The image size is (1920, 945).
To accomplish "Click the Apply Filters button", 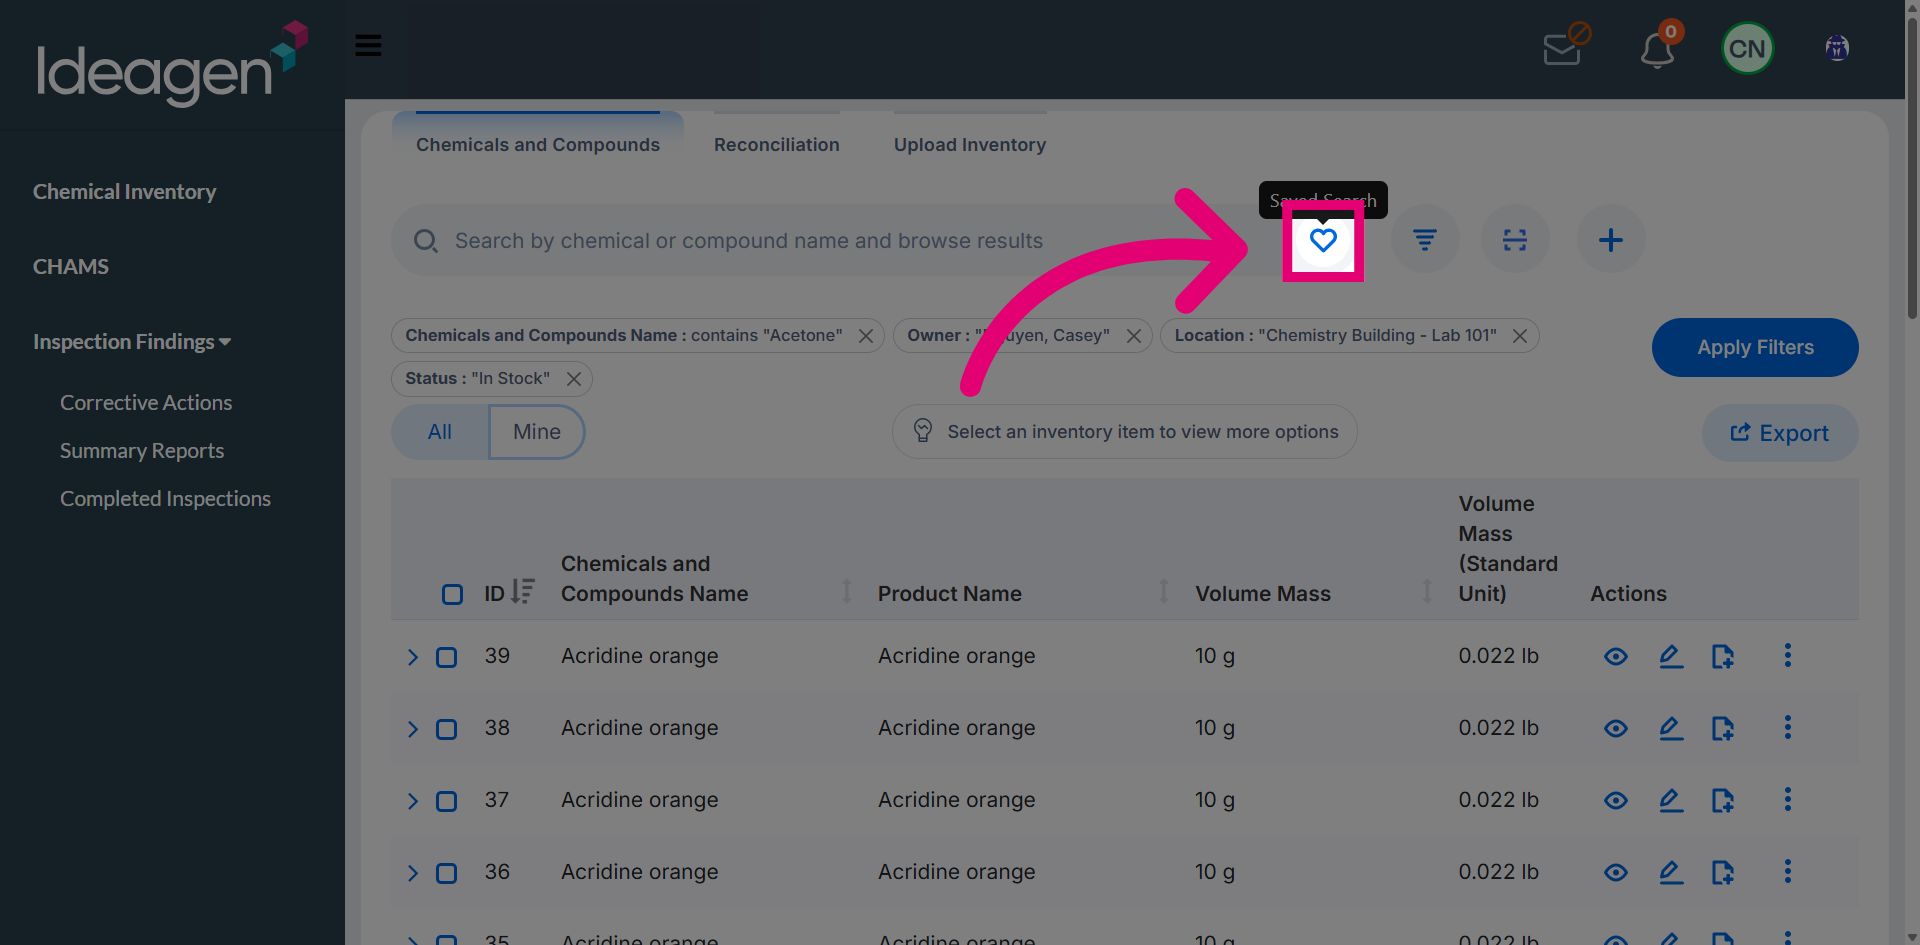I will [1755, 348].
